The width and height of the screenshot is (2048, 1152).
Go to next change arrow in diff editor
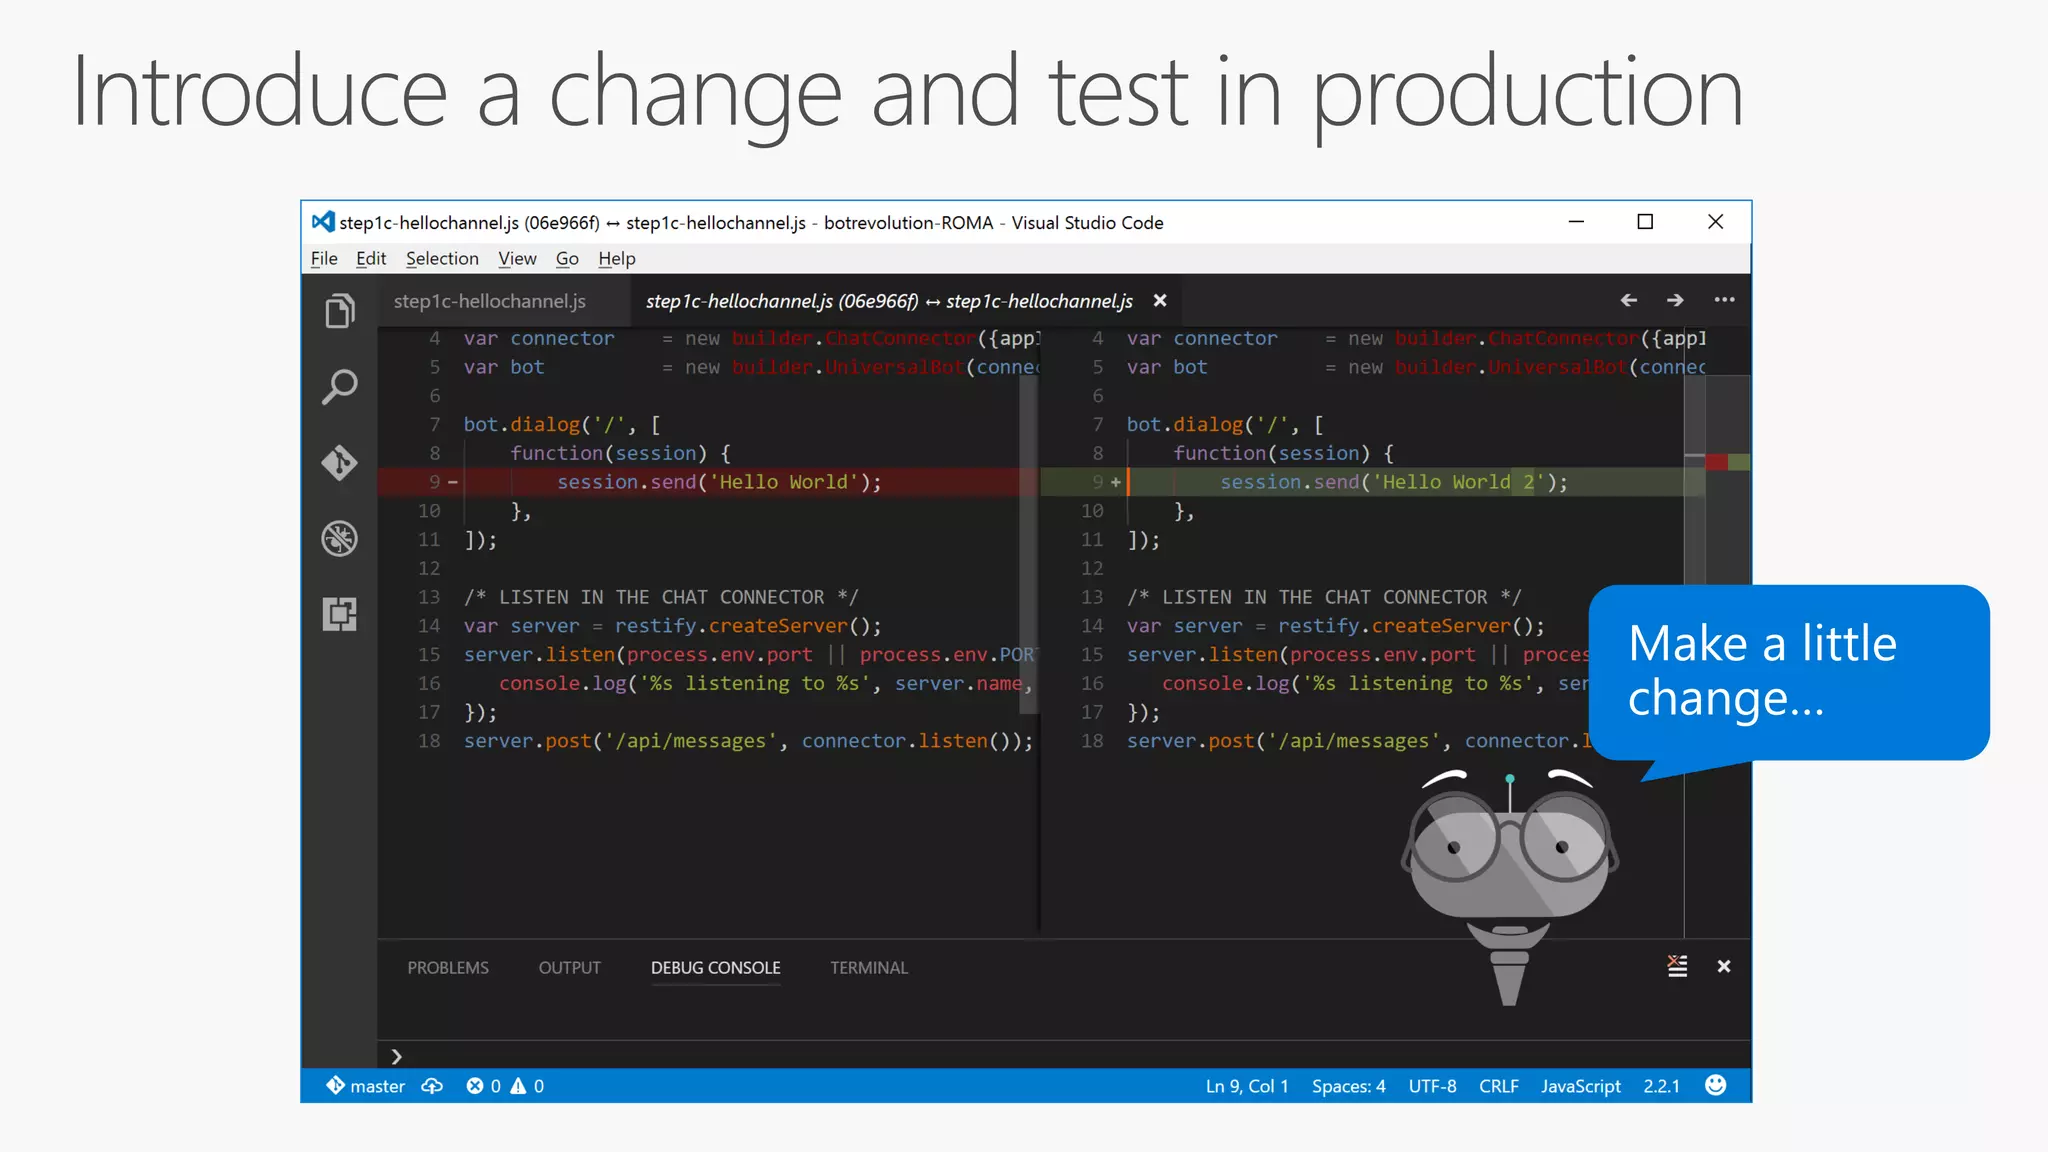(x=1675, y=300)
